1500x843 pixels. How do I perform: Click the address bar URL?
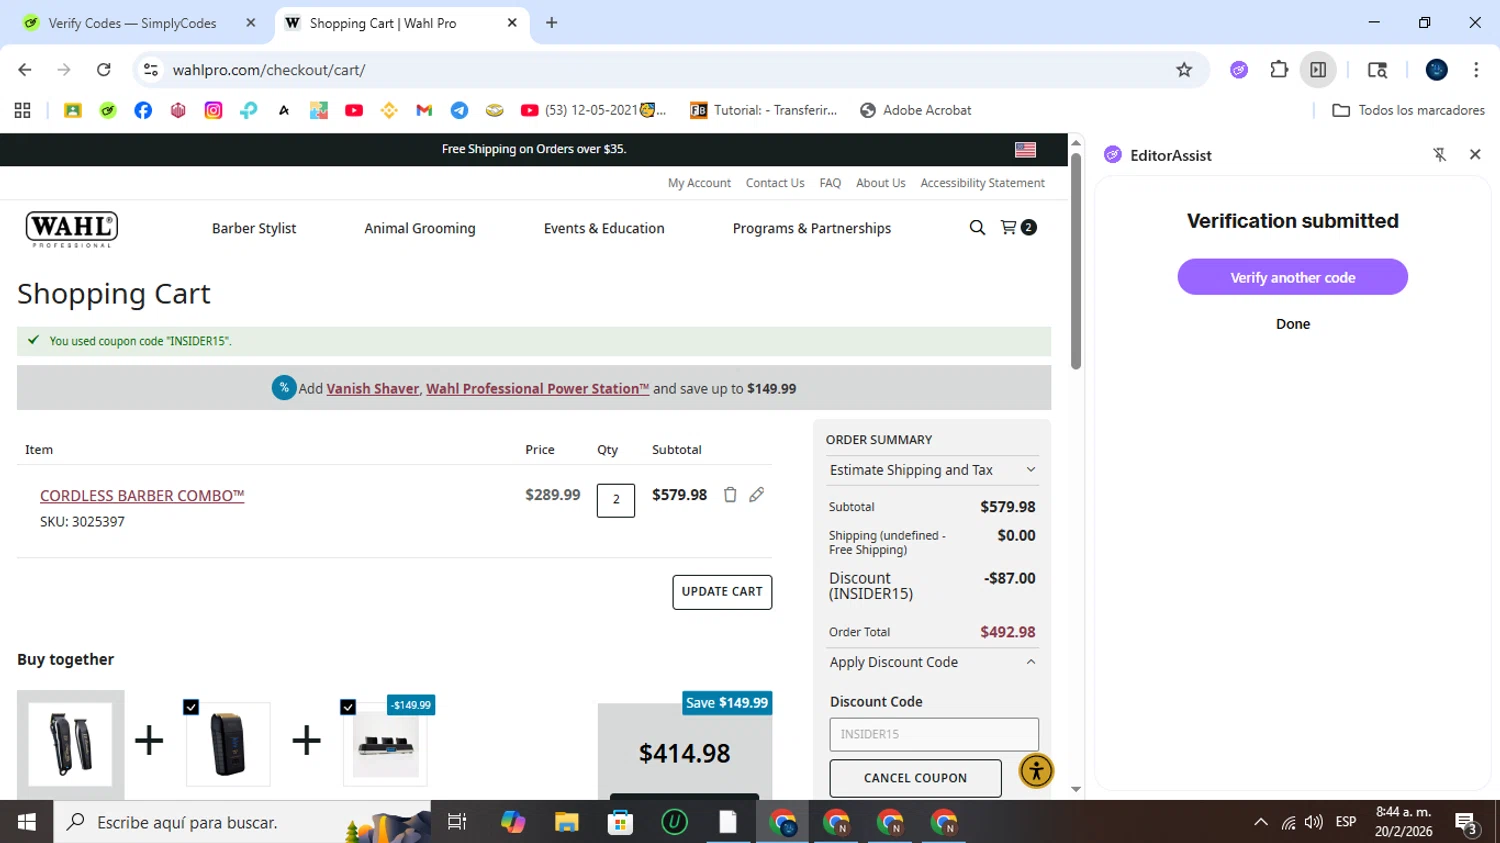[x=269, y=70]
